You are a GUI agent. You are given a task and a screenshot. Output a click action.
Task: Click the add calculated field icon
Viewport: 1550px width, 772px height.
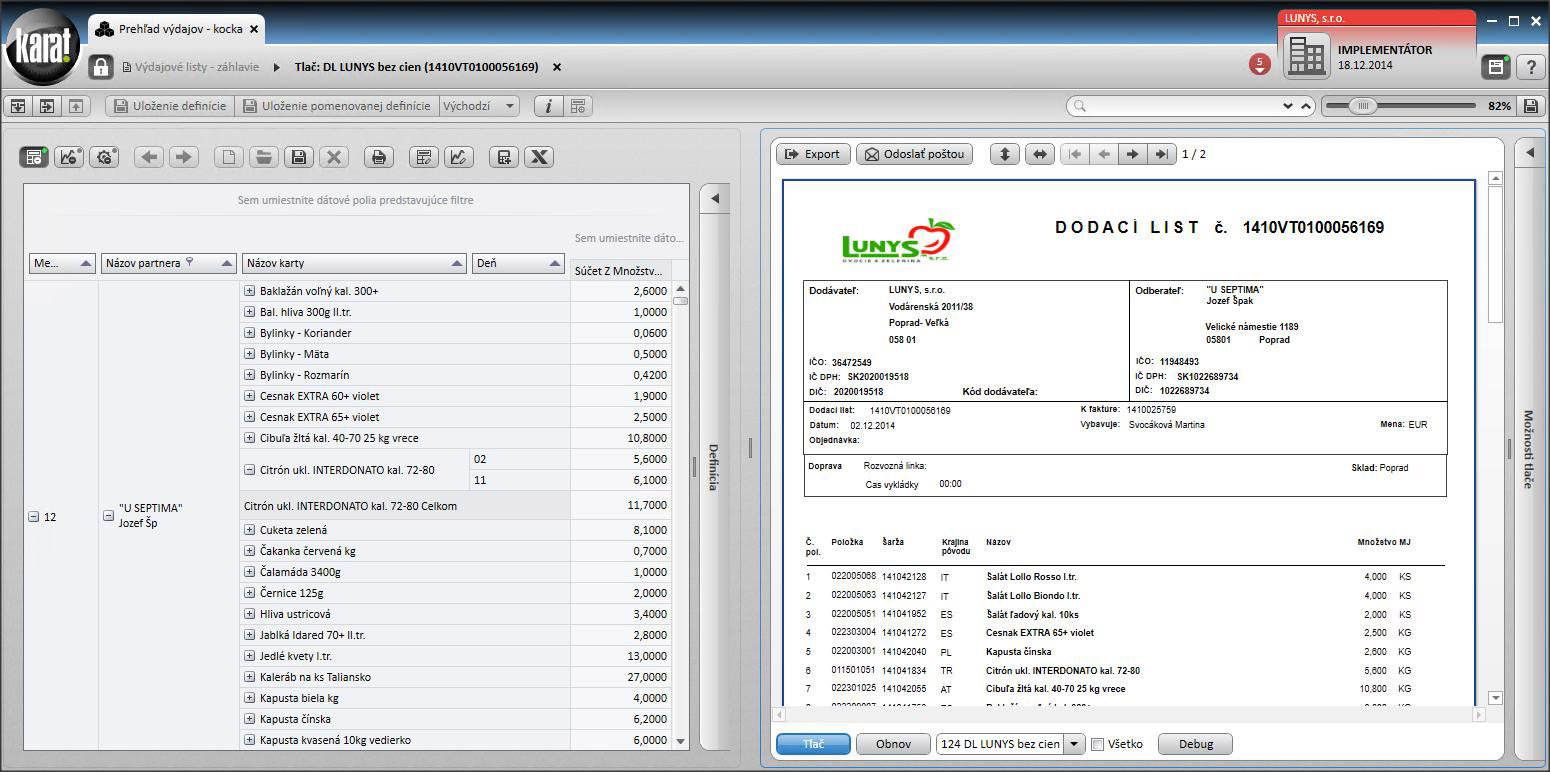click(504, 157)
